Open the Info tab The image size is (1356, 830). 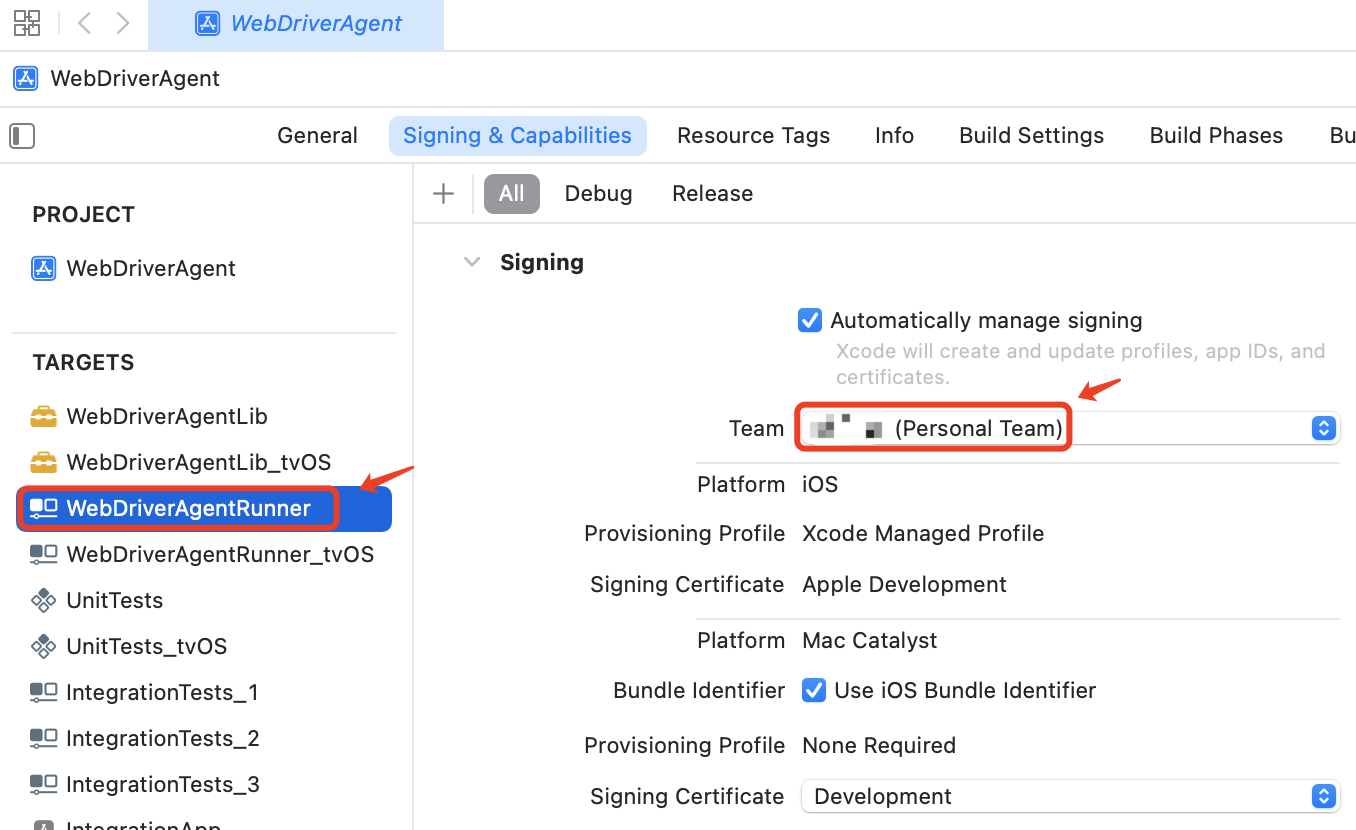pyautogui.click(x=894, y=135)
